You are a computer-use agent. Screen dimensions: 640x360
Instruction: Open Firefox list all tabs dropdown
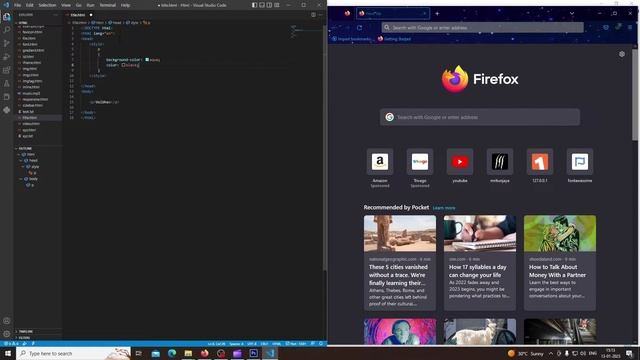(x=572, y=13)
